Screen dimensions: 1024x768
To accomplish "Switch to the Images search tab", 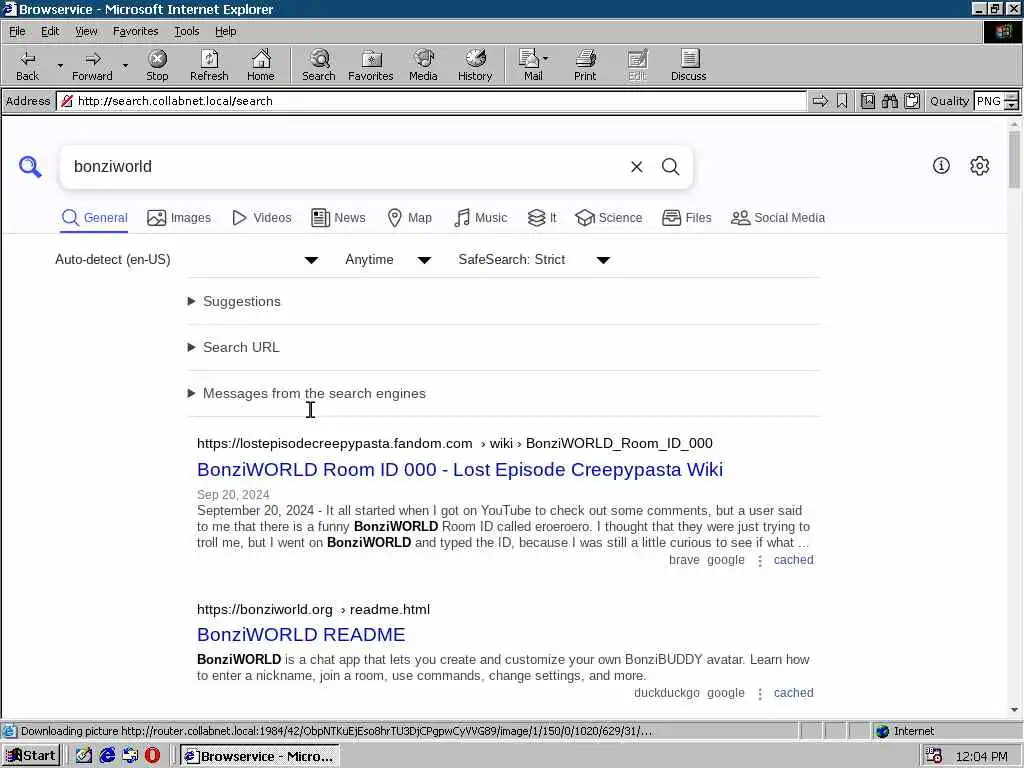I will coord(179,218).
